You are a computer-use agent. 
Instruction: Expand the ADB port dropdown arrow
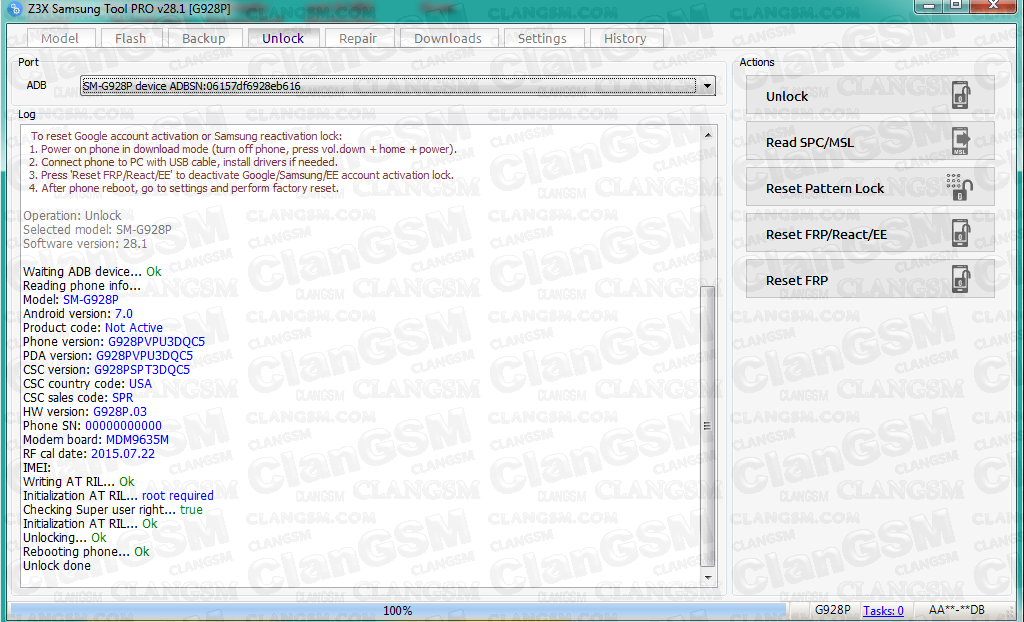coord(707,86)
